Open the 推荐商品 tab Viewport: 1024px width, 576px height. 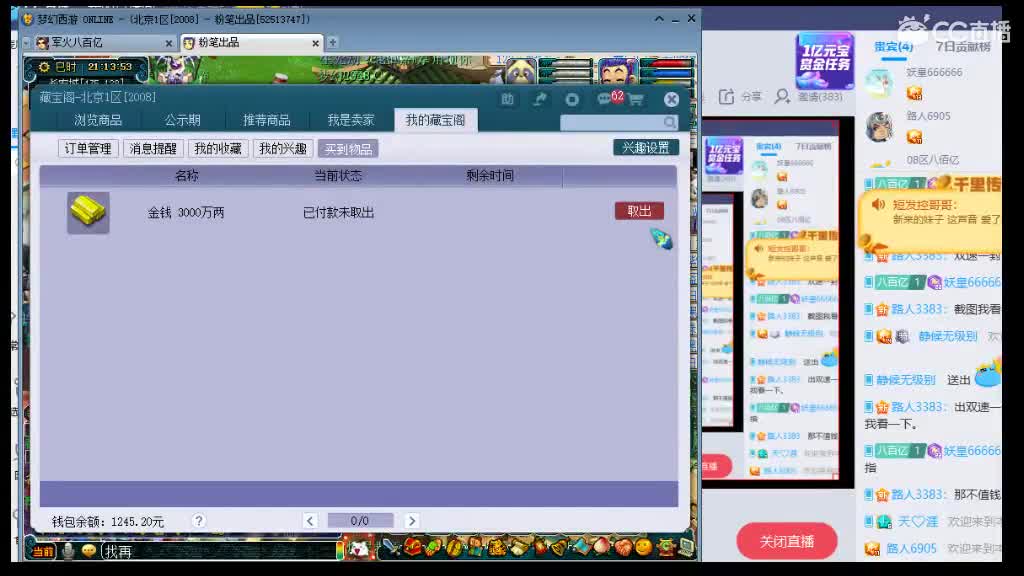(266, 120)
